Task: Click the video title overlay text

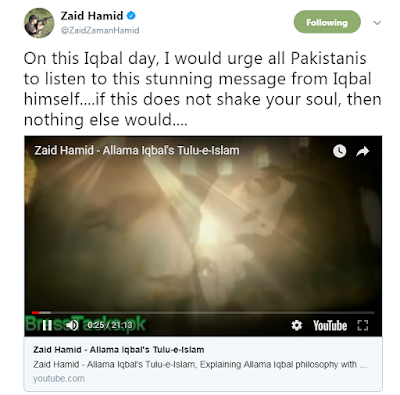Action: tap(137, 150)
